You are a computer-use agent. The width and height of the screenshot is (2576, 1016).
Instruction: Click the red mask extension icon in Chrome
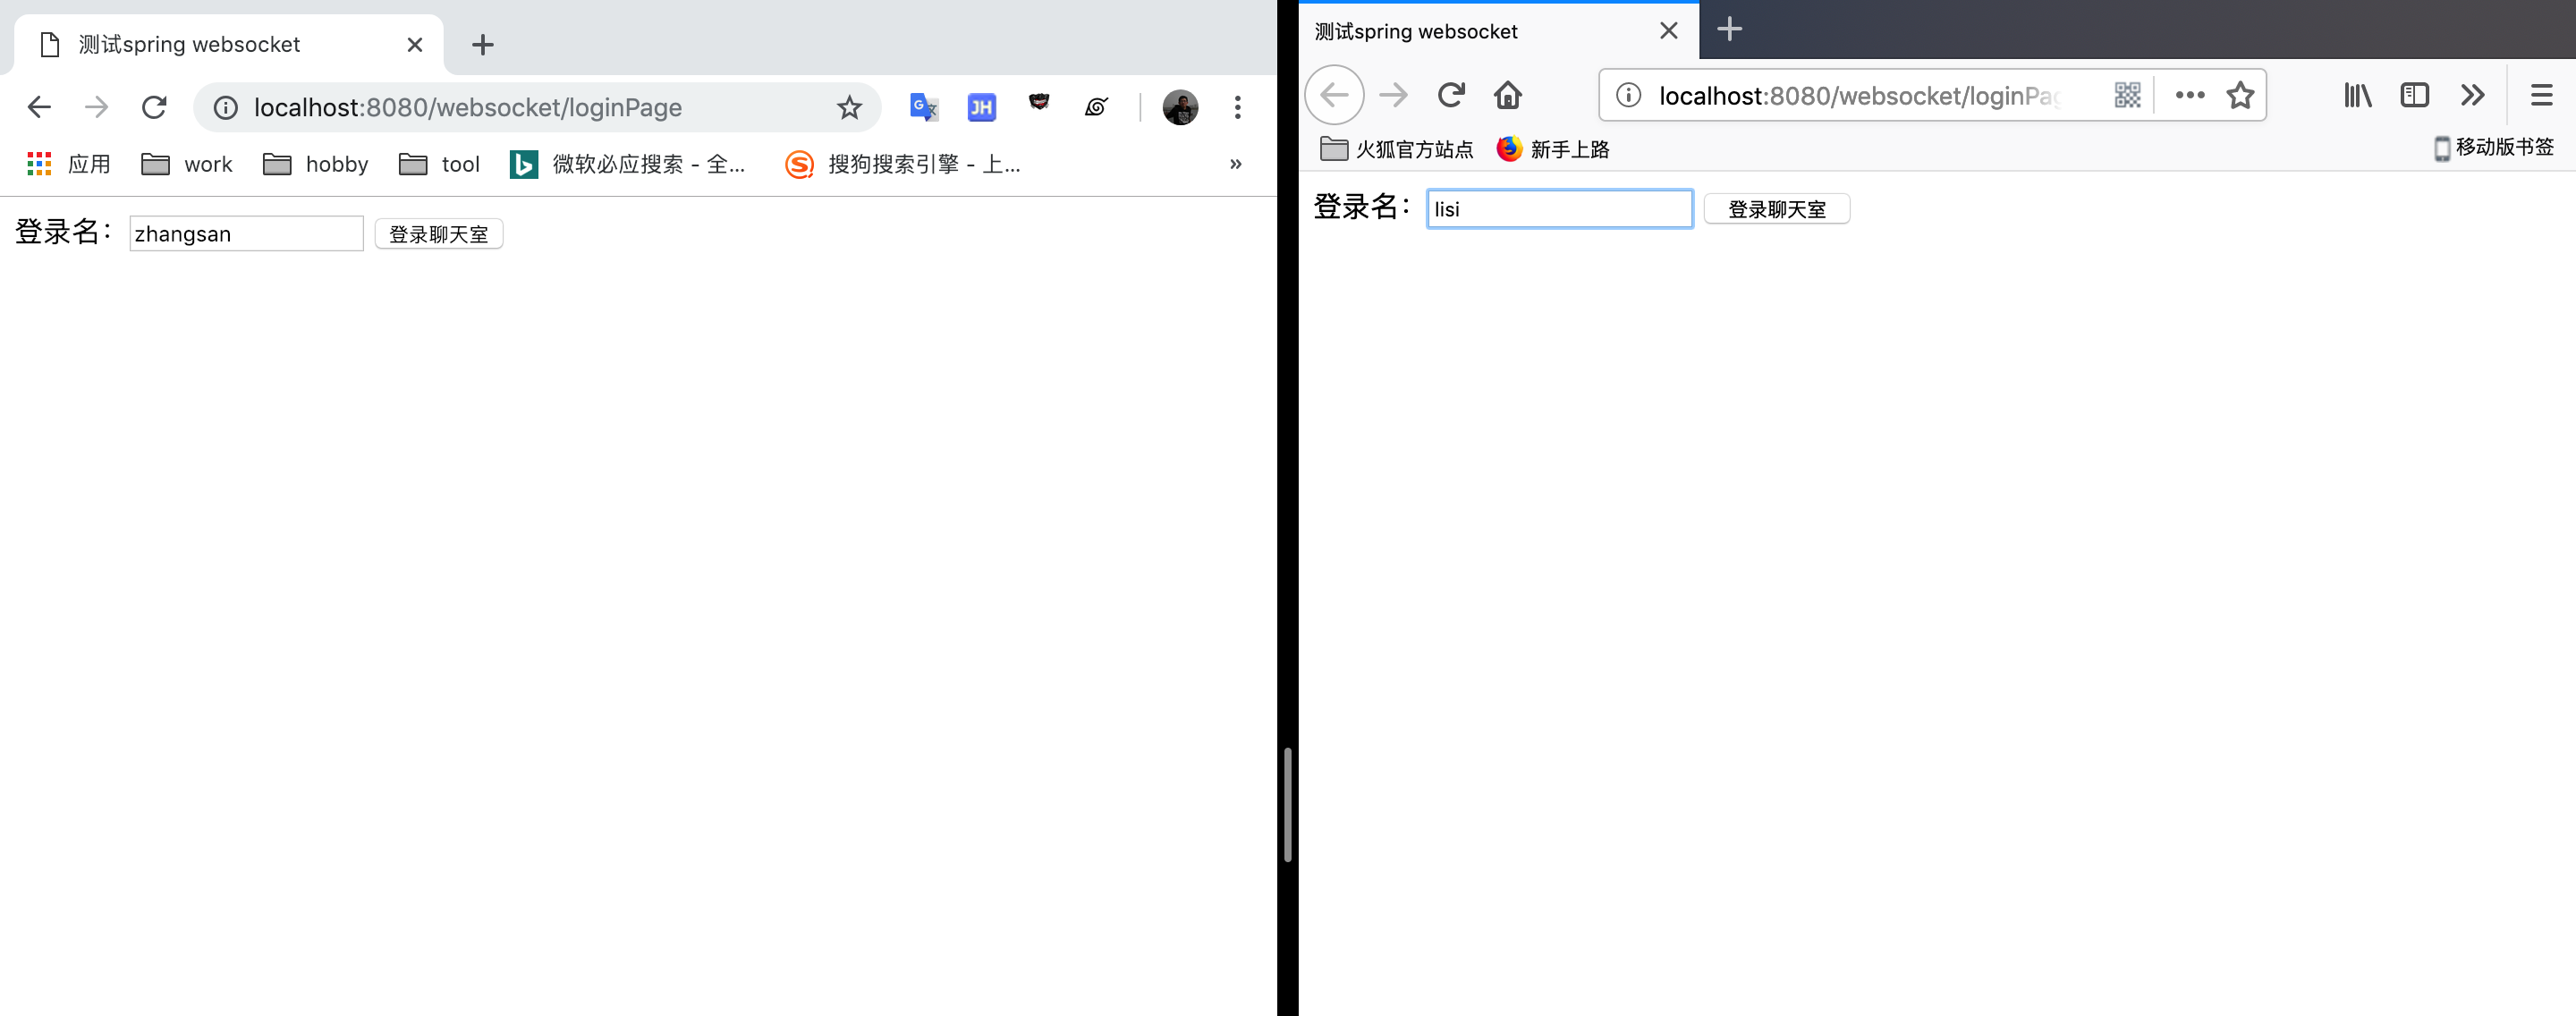coord(1039,102)
